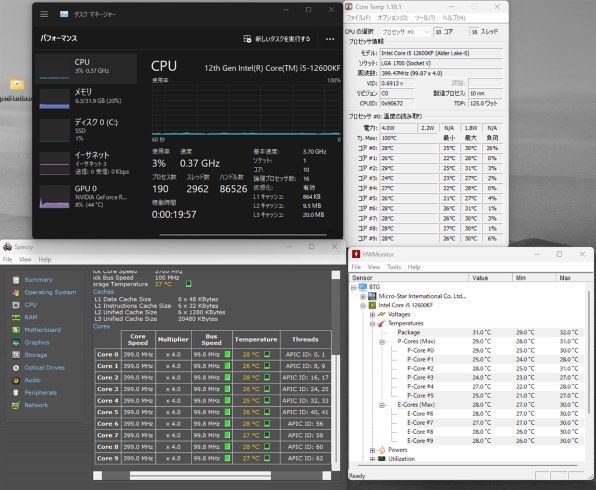
Task: Click Core 0 bus speed green indicator
Action: click(227, 354)
